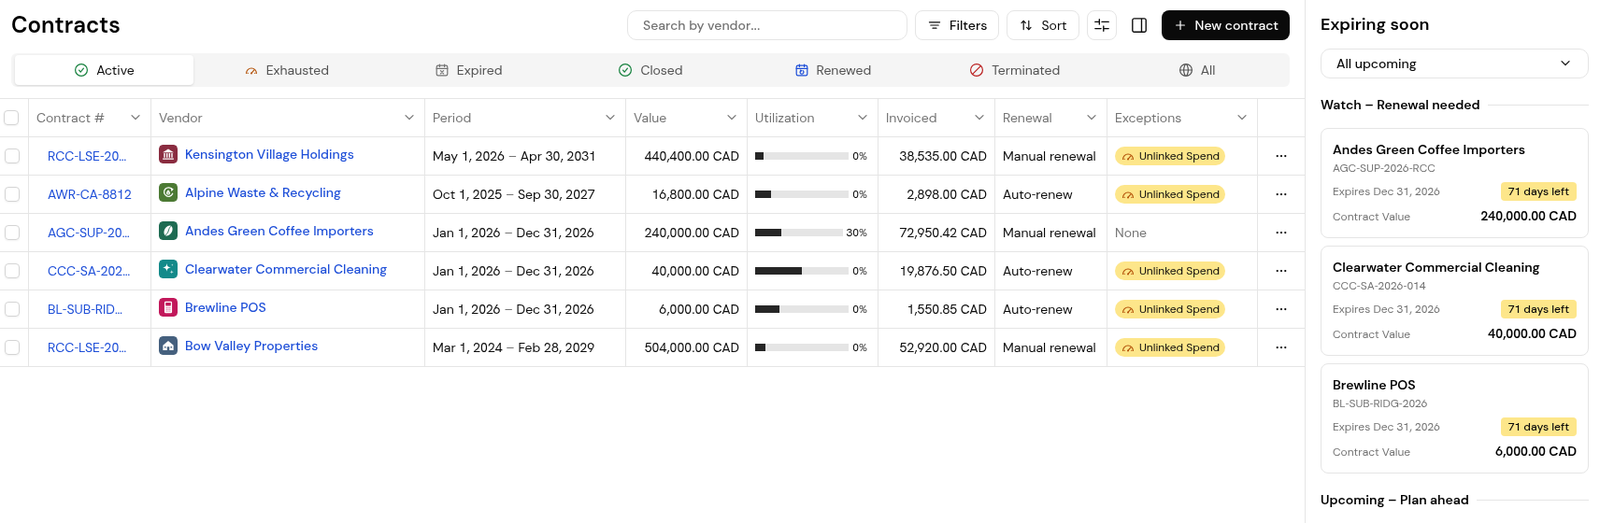
Task: Click Brewline POS vendor icon
Action: (x=168, y=308)
